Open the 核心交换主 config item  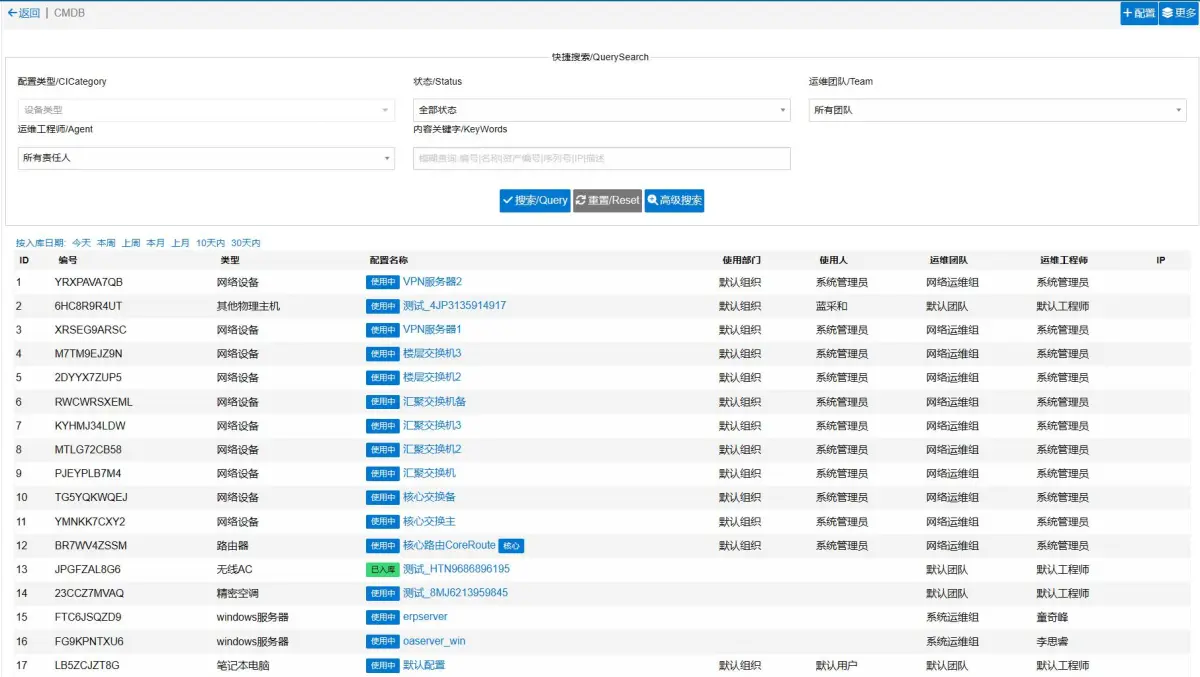(429, 522)
